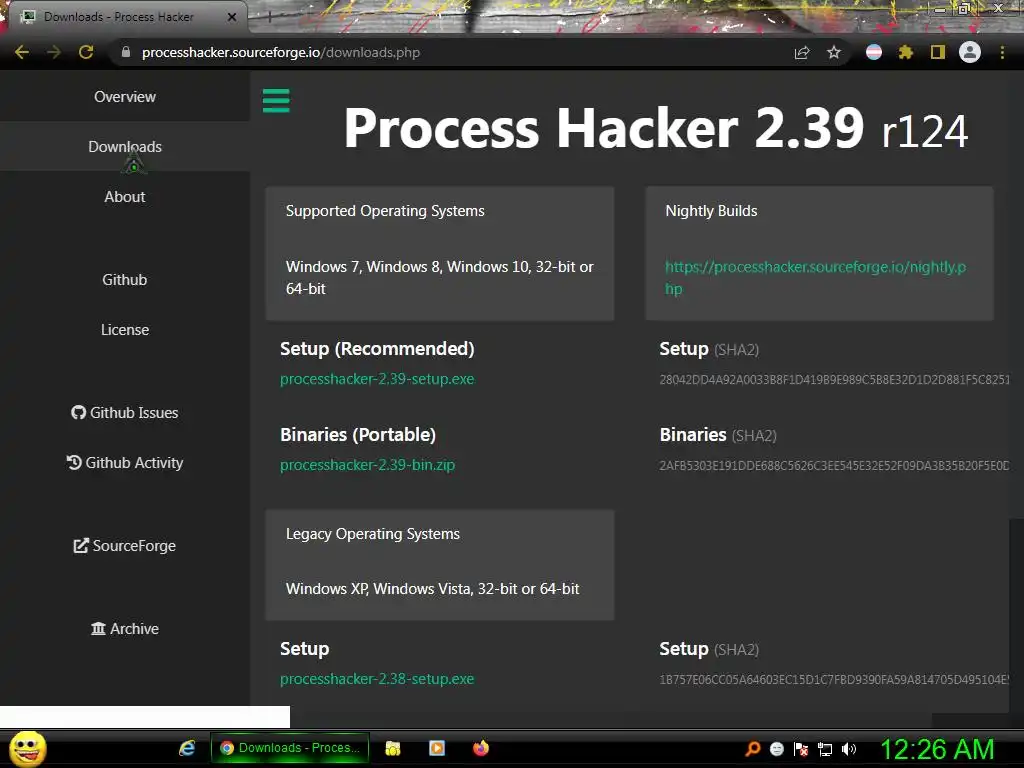Open the volume speaker tray icon
This screenshot has height=768, width=1024.
(x=849, y=749)
